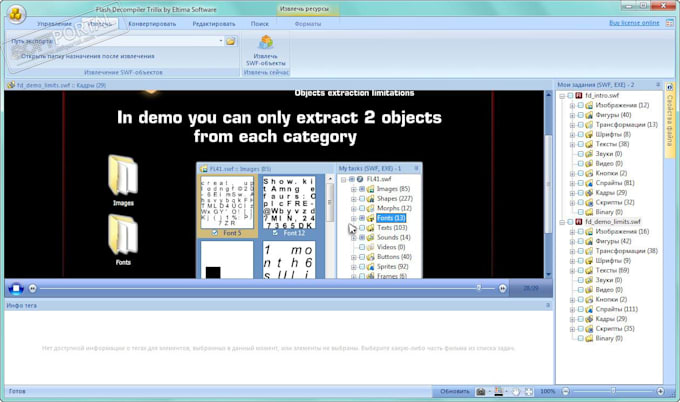Screen dimensions: 680x402
Task: Step to next frame in the player
Action: [x=502, y=288]
